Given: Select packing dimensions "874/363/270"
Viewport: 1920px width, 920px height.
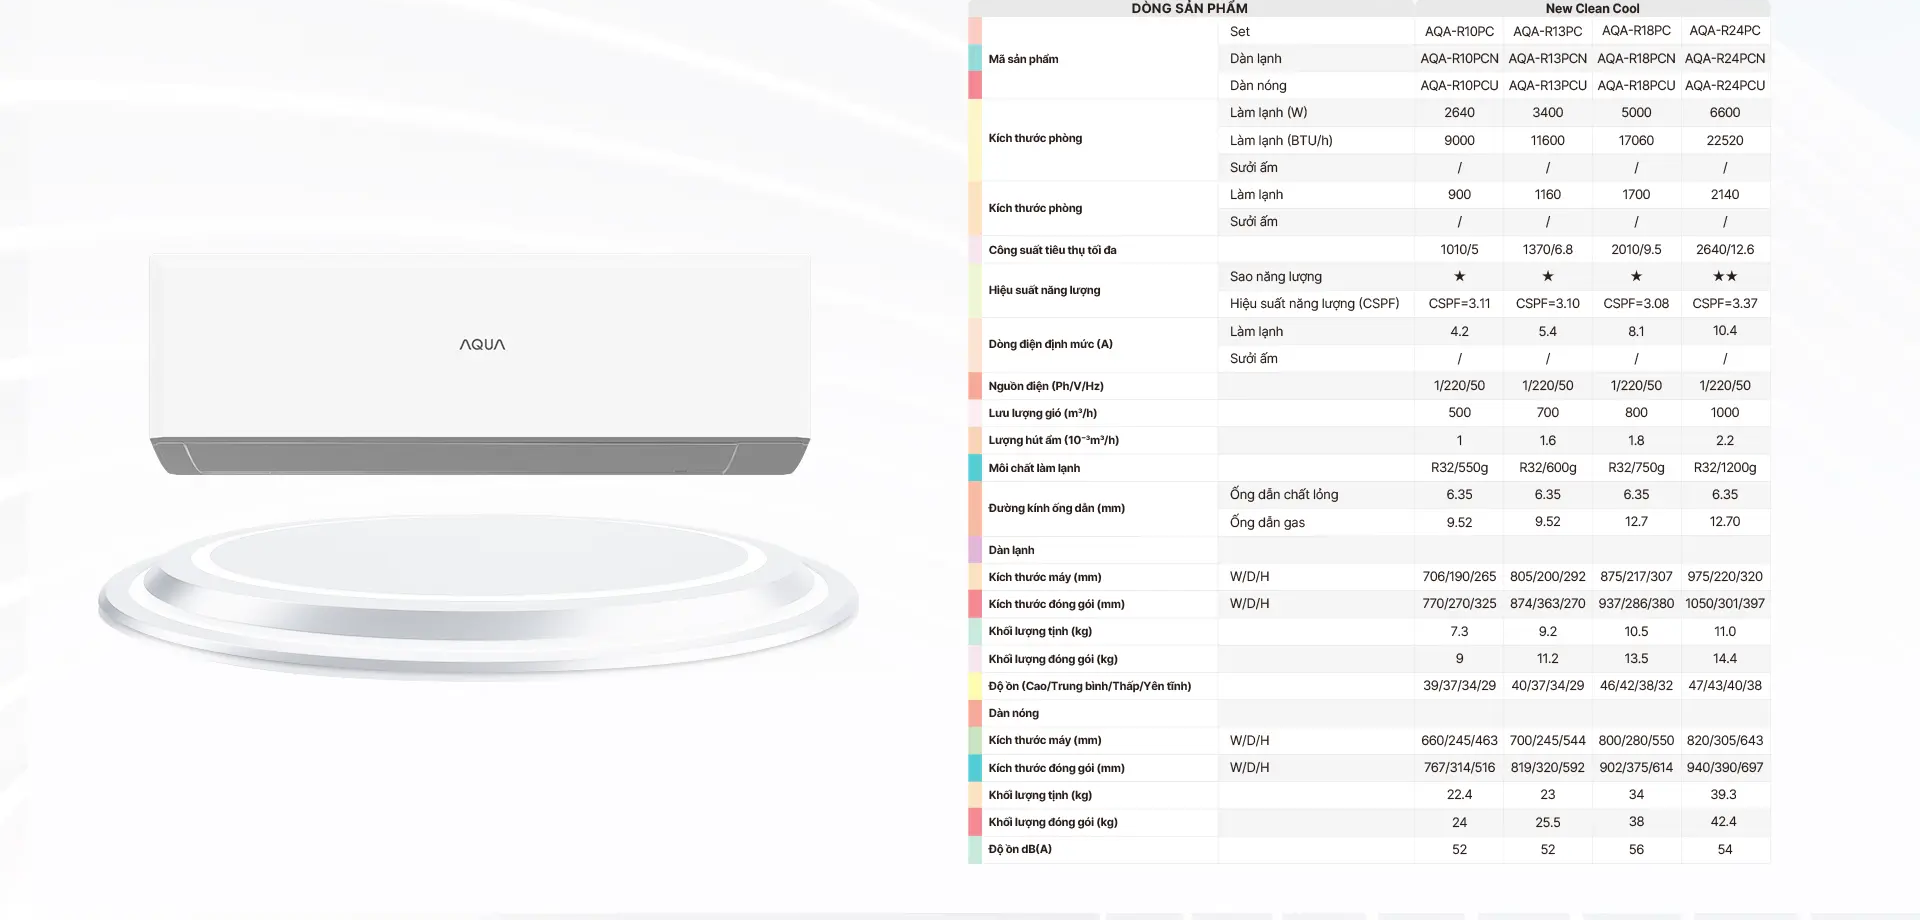Looking at the screenshot, I should click(1547, 603).
